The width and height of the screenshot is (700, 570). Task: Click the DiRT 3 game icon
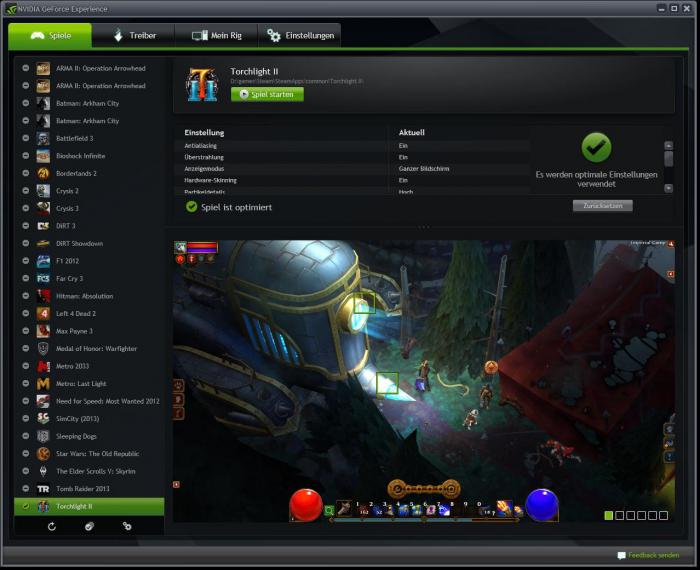pos(43,226)
